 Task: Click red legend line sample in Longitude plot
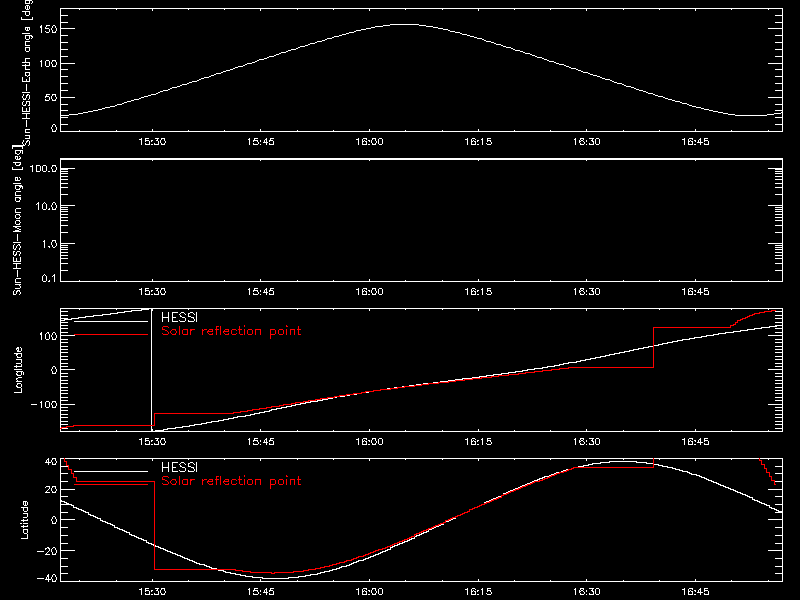pos(111,335)
